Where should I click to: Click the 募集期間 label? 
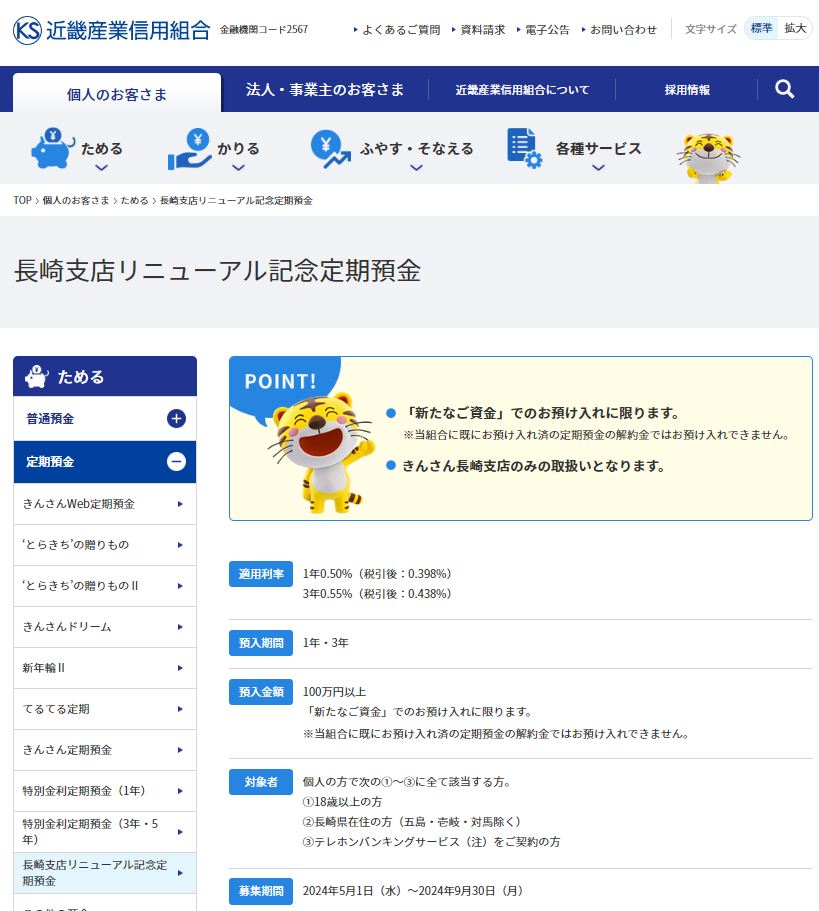pos(261,891)
